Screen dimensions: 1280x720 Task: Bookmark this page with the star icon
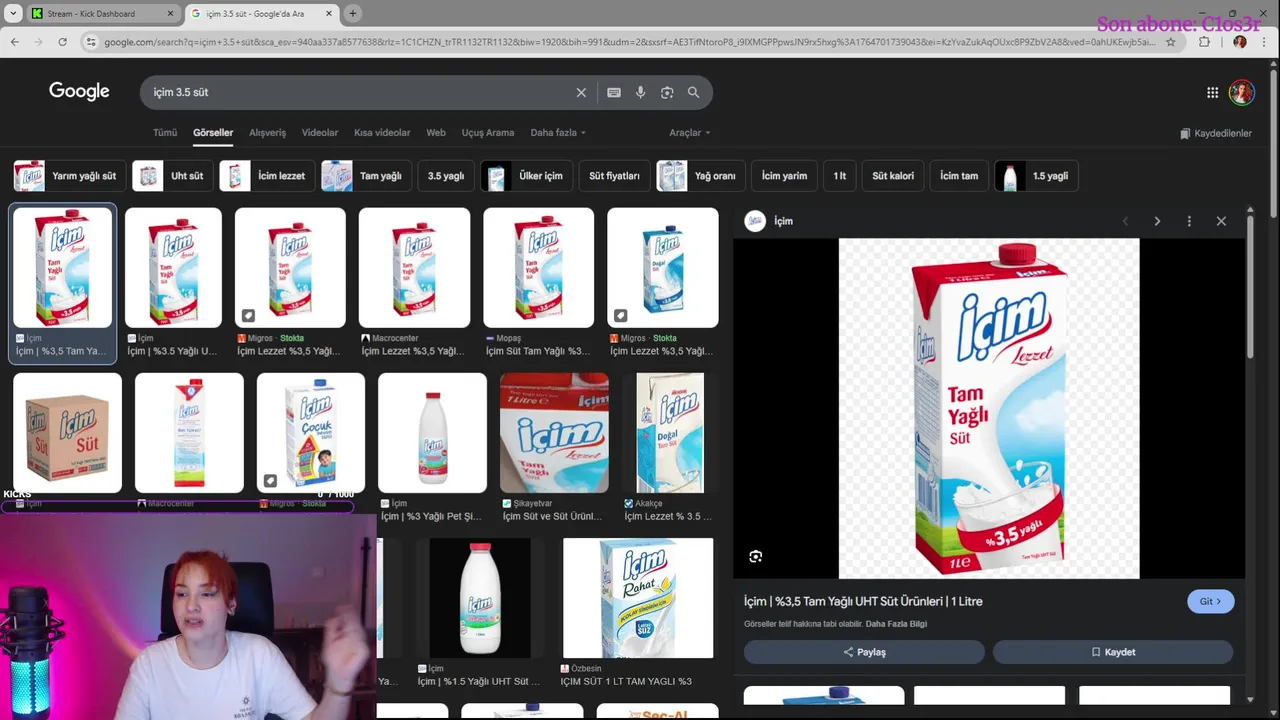point(1171,42)
